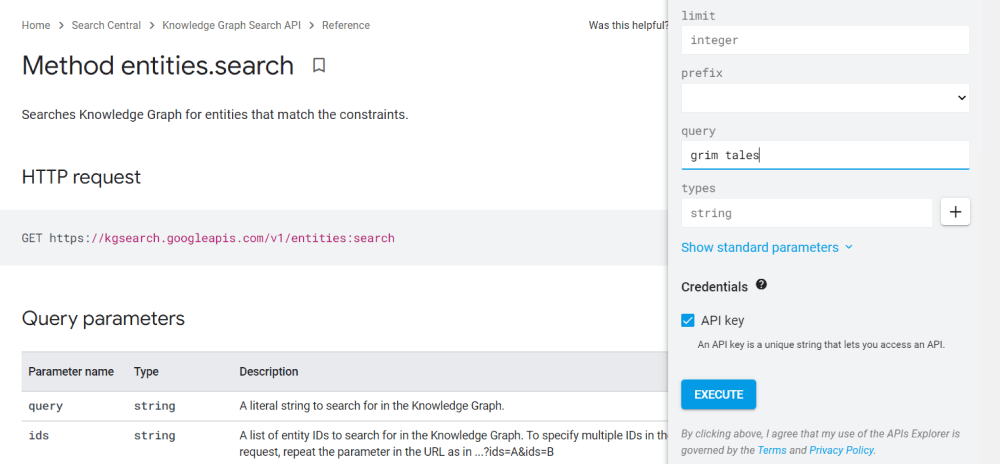Expand Show standard parameters
This screenshot has height=464, width=1000.
[767, 247]
